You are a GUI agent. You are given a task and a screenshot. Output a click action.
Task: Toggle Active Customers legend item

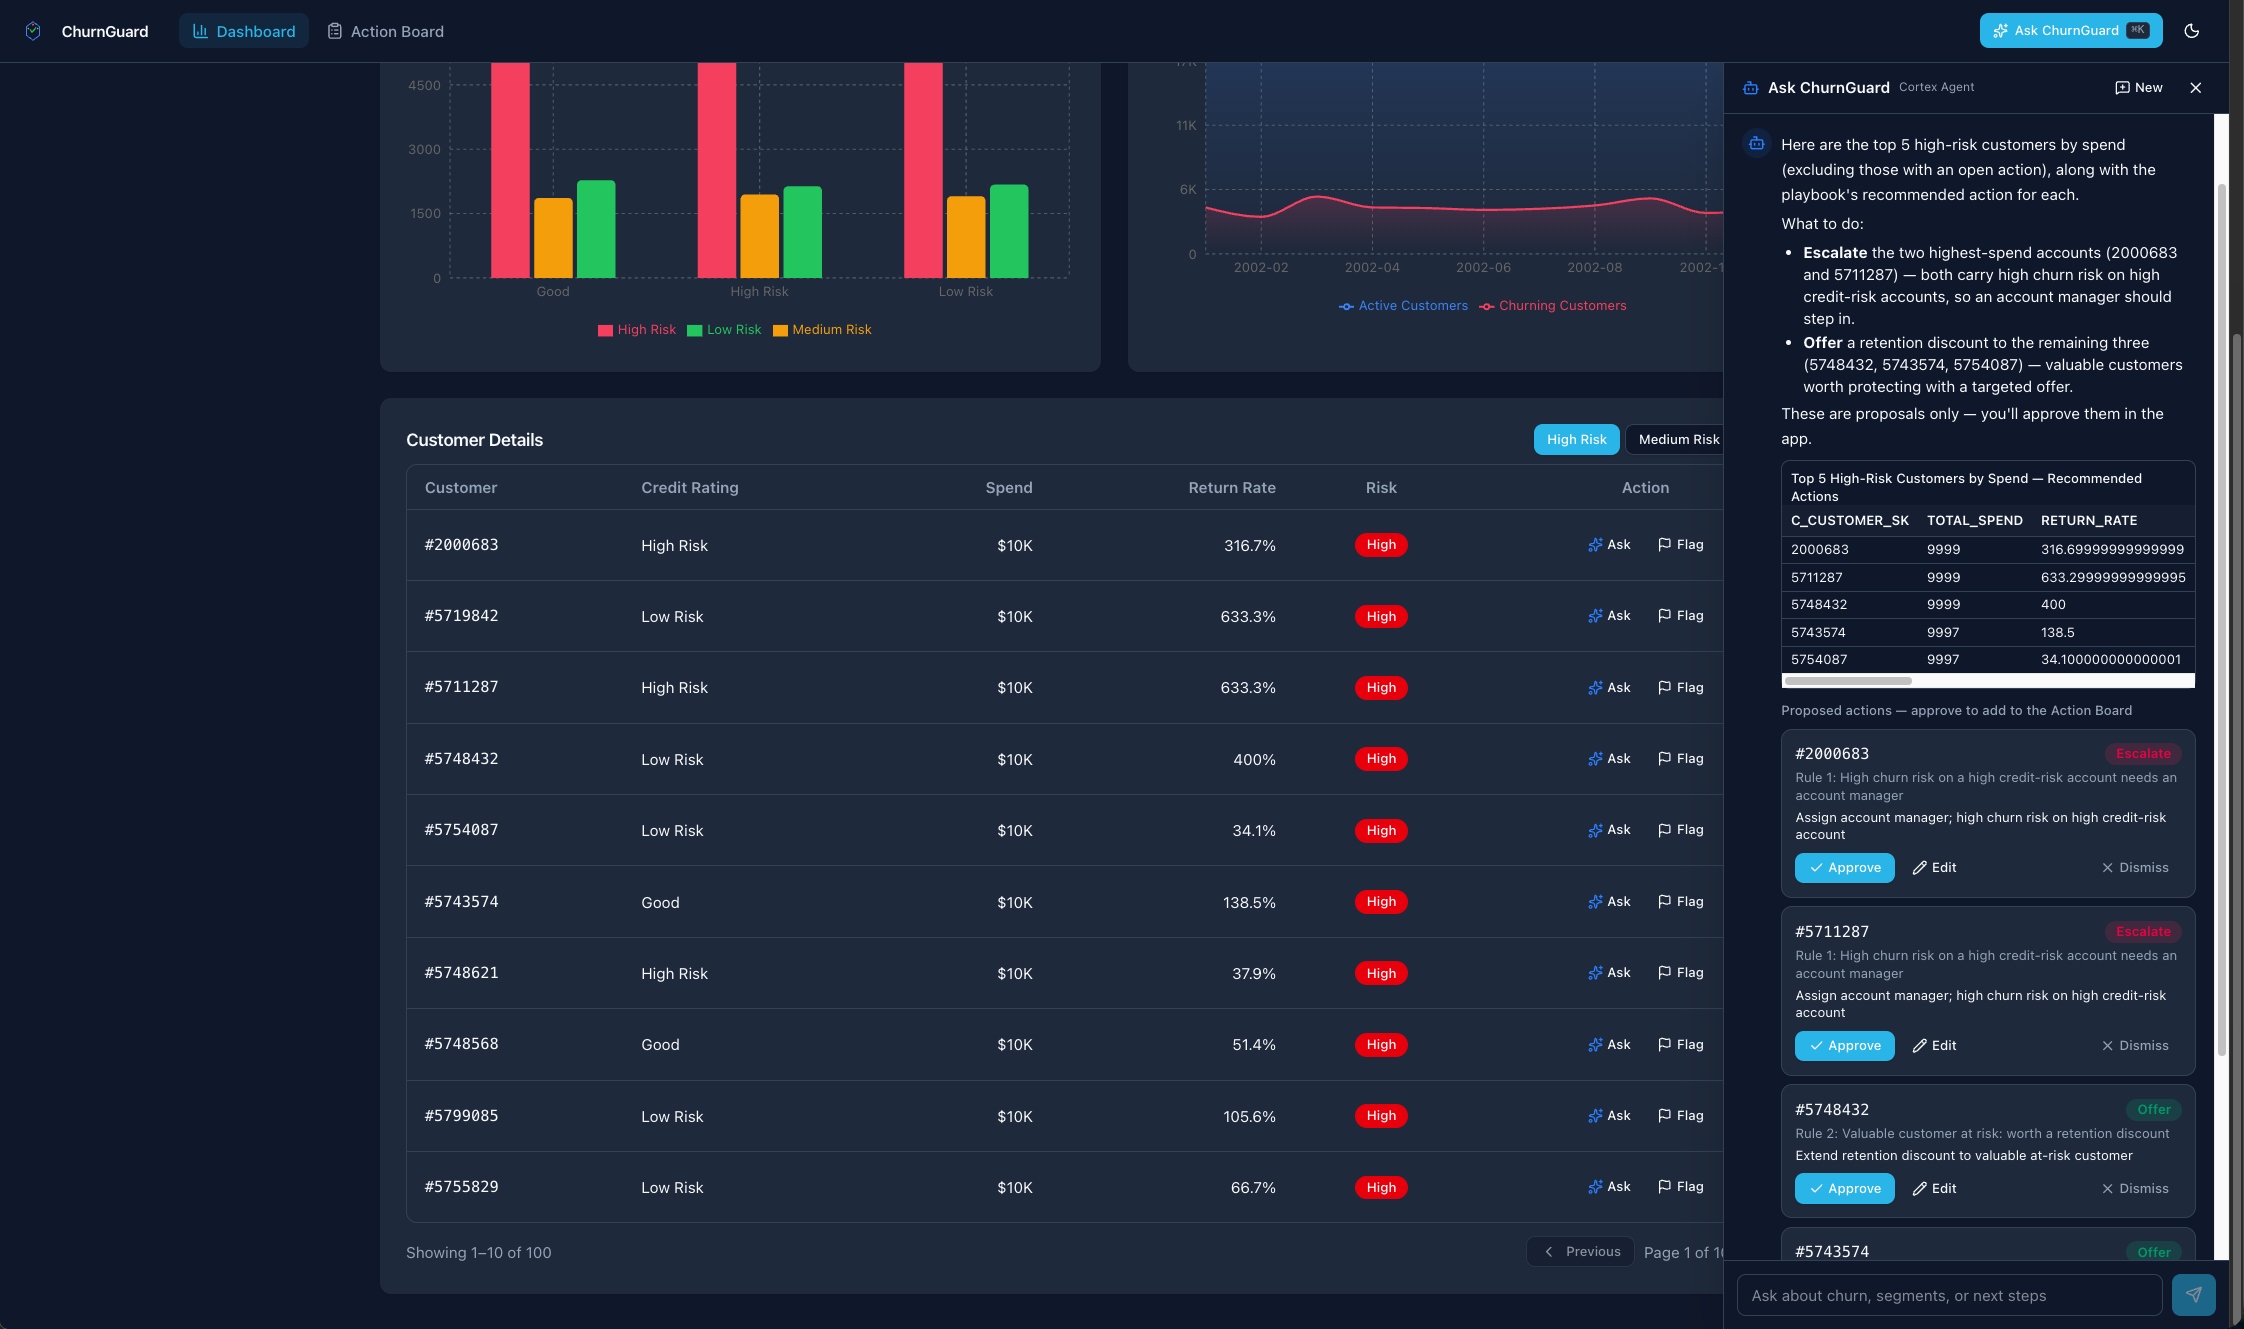coord(1403,306)
